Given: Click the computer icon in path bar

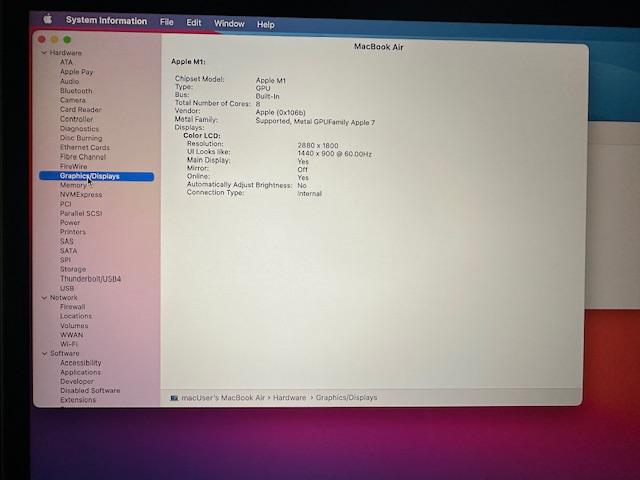Looking at the screenshot, I should pos(174,398).
